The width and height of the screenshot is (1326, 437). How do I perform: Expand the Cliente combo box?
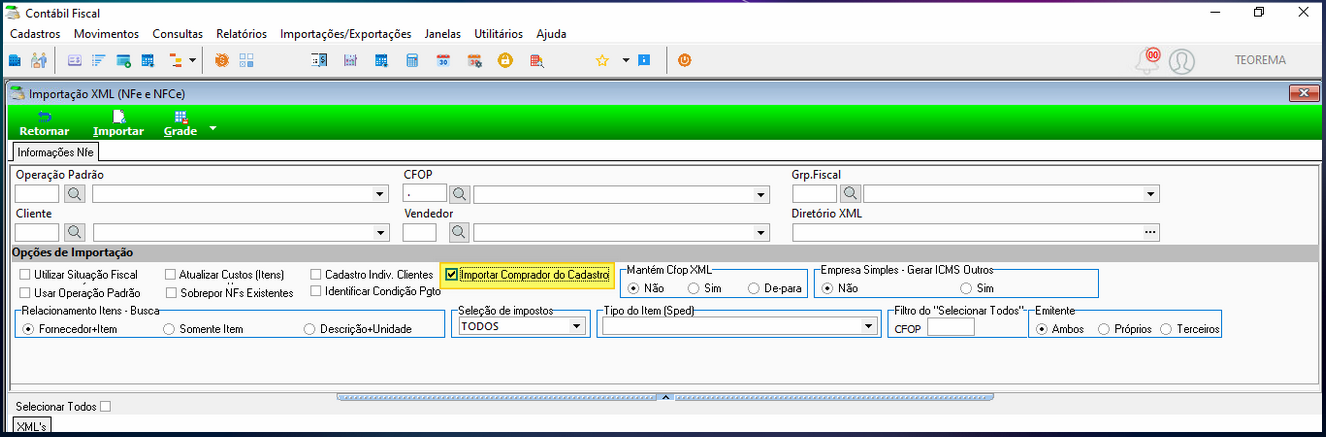[x=380, y=232]
